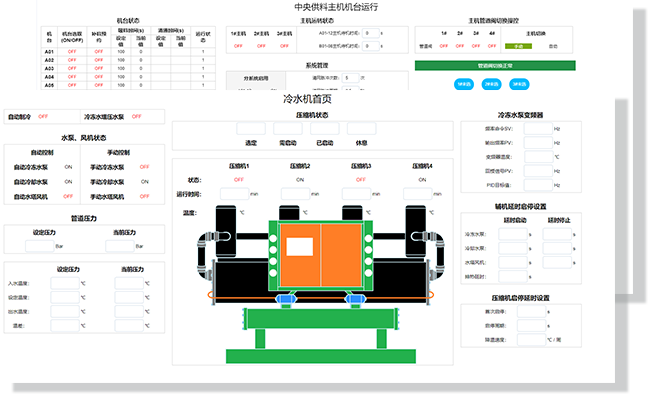This screenshot has width=648, height=394.
Task: Click 压缩机3 run-time min field
Action: (x=356, y=193)
